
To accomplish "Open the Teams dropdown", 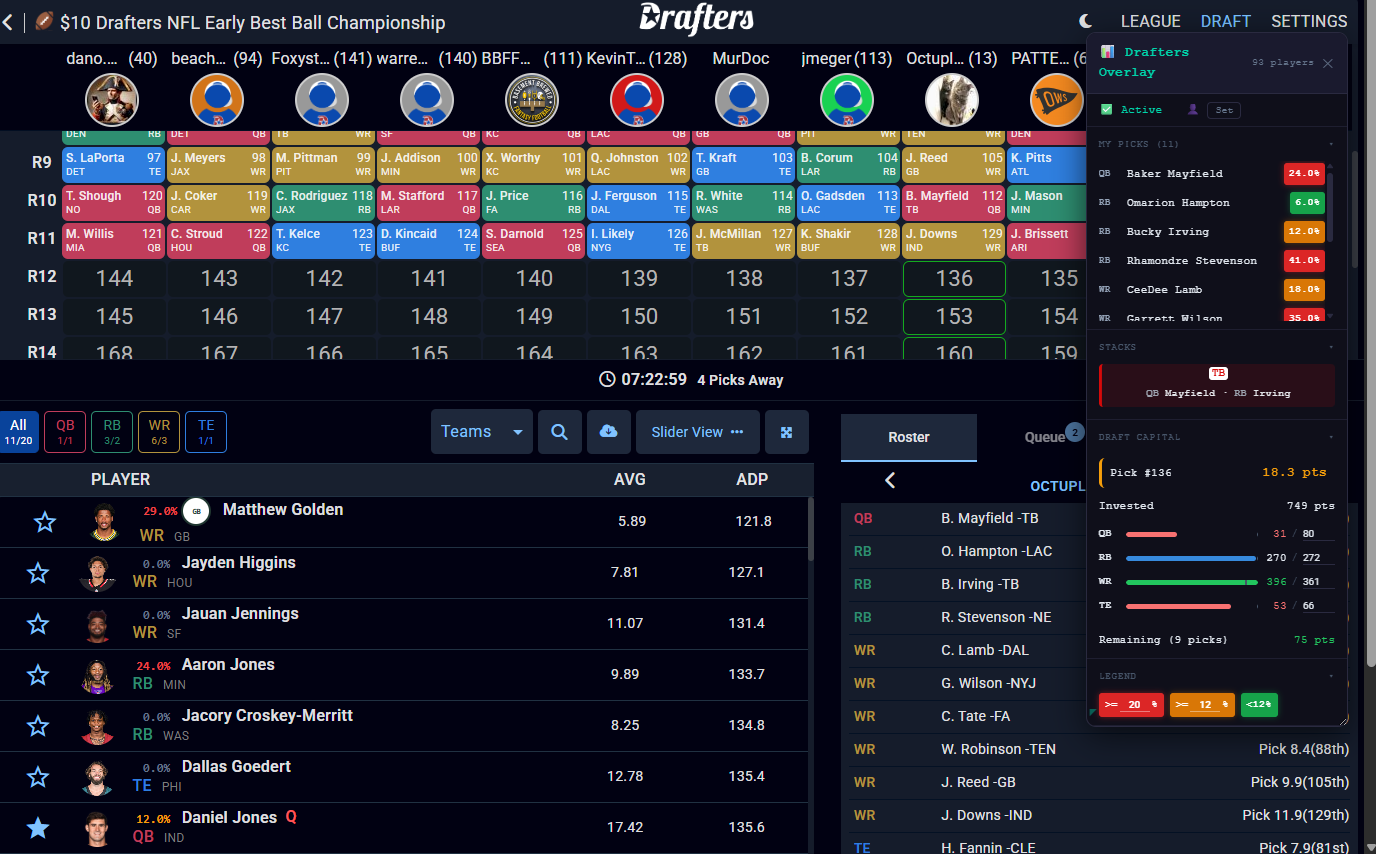I will pyautogui.click(x=481, y=432).
